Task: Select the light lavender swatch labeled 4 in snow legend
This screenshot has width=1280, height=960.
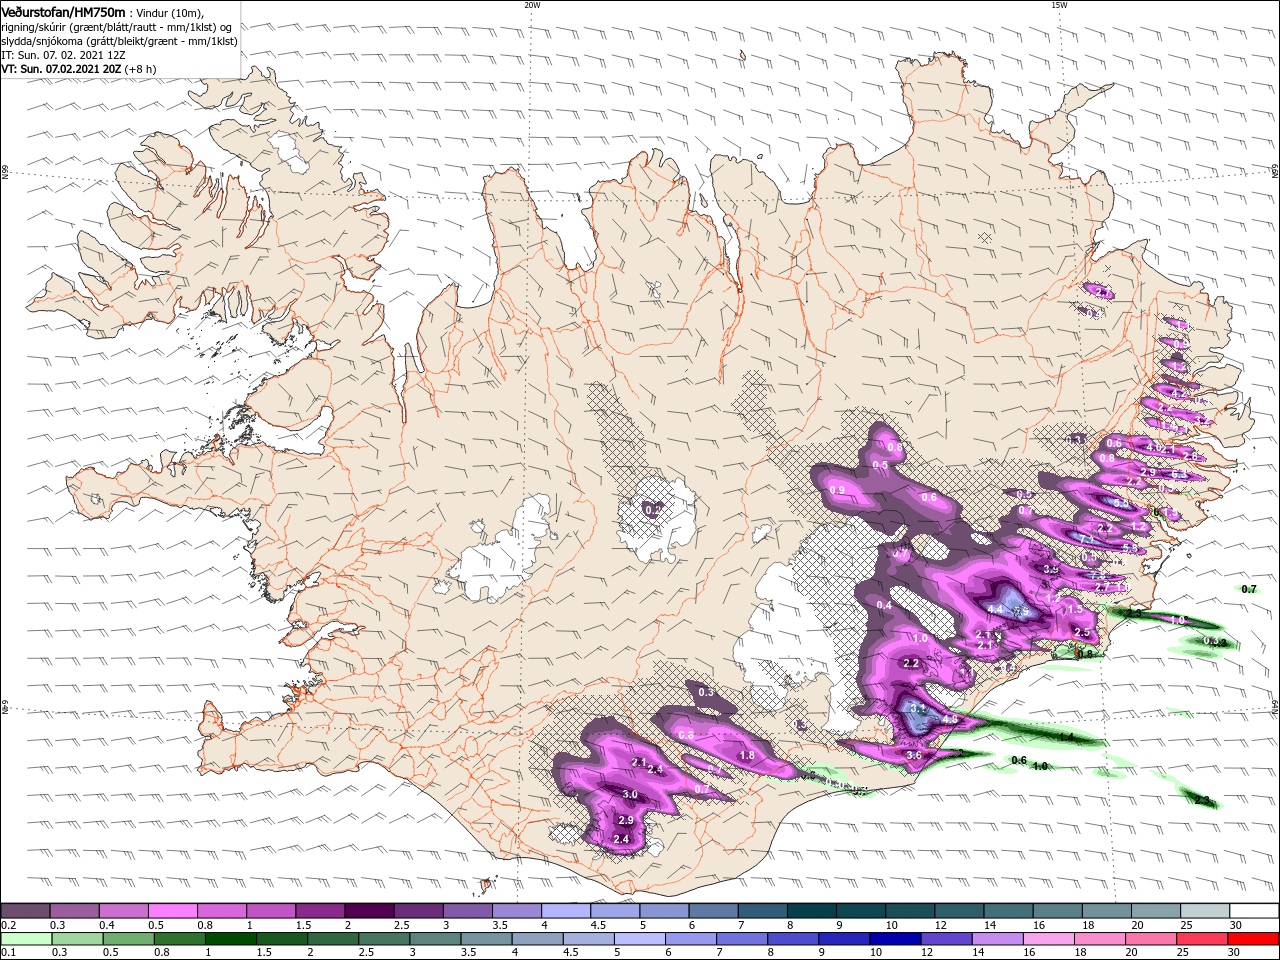Action: (565, 911)
